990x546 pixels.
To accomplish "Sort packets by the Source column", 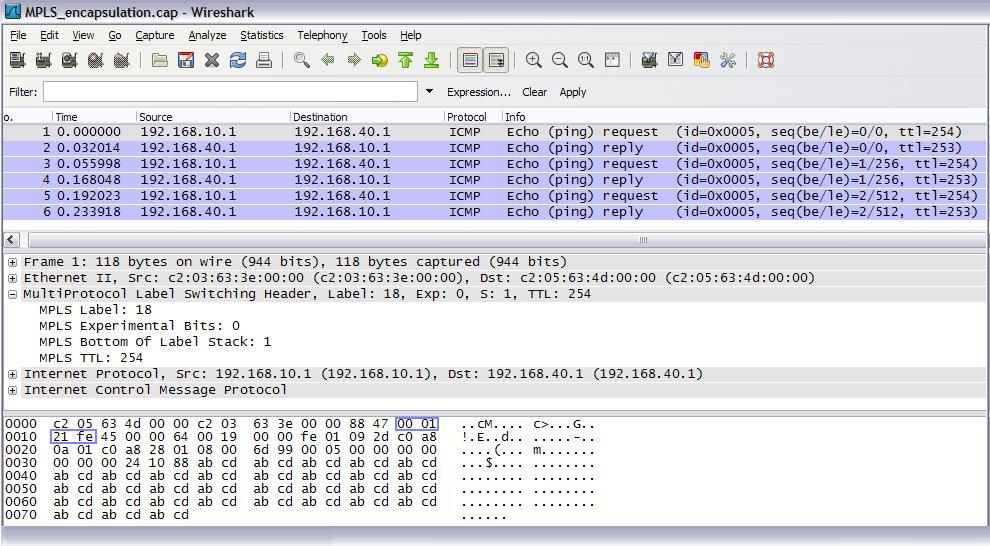I will pos(213,117).
